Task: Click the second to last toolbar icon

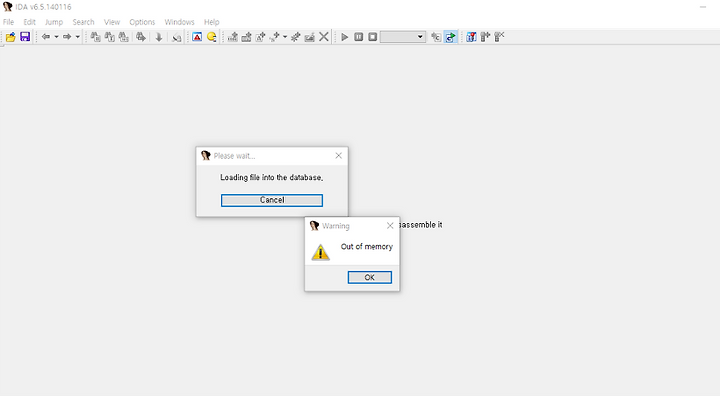Action: 485,37
